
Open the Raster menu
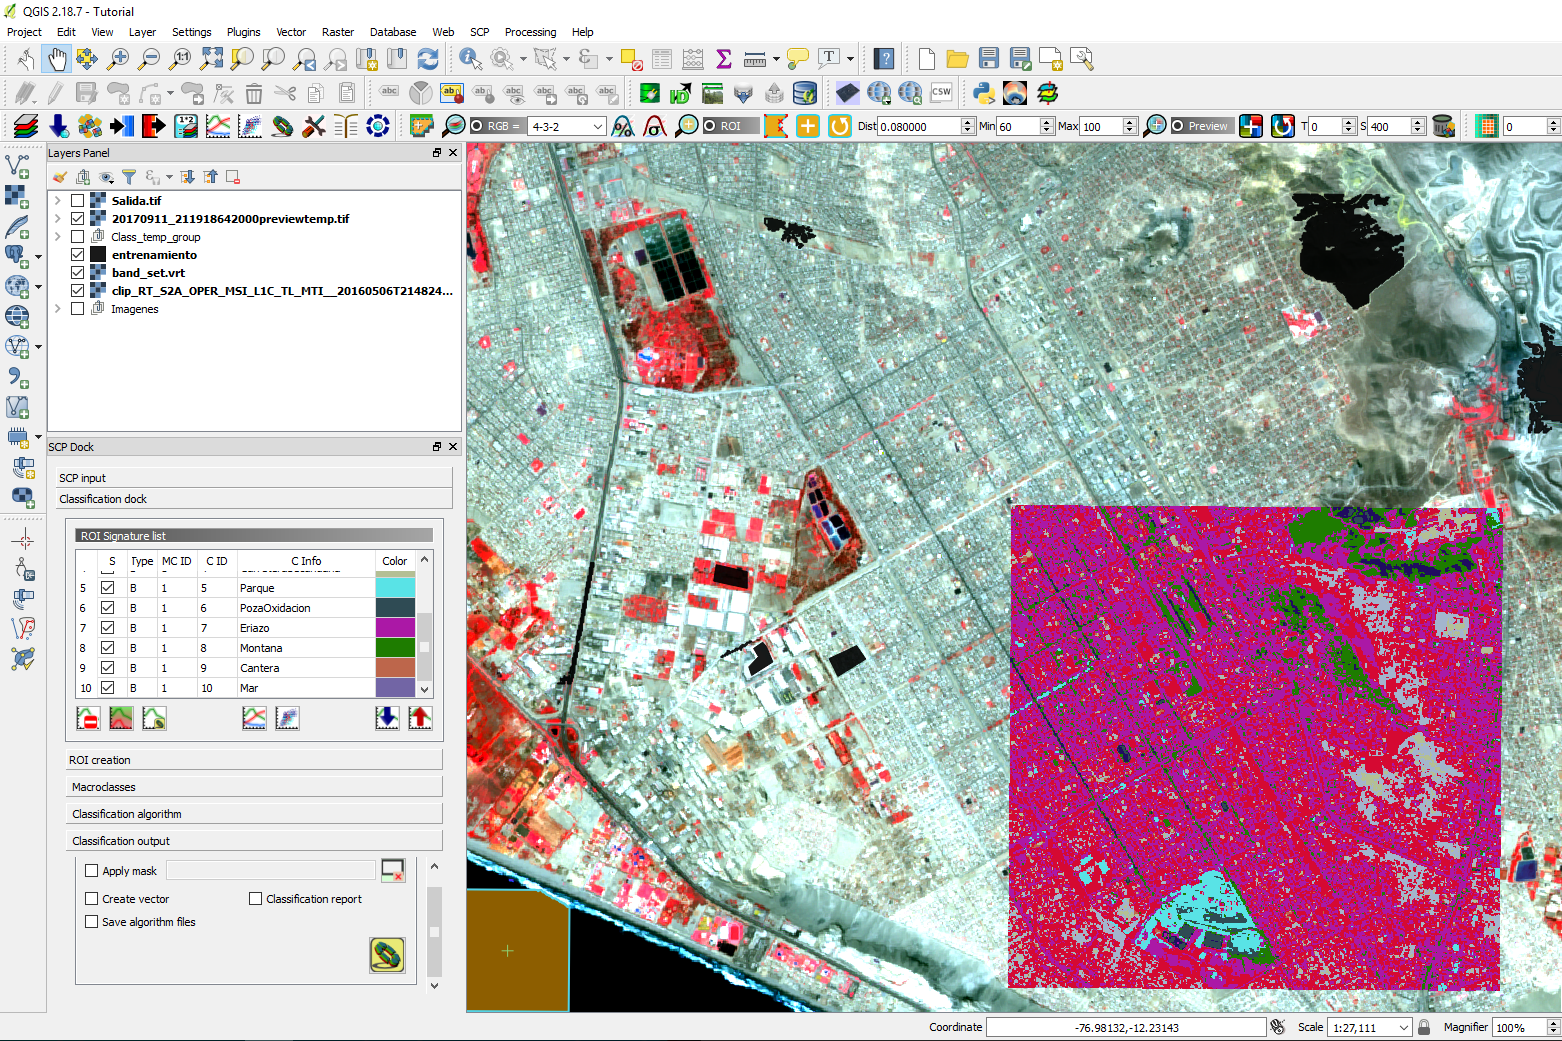[337, 32]
